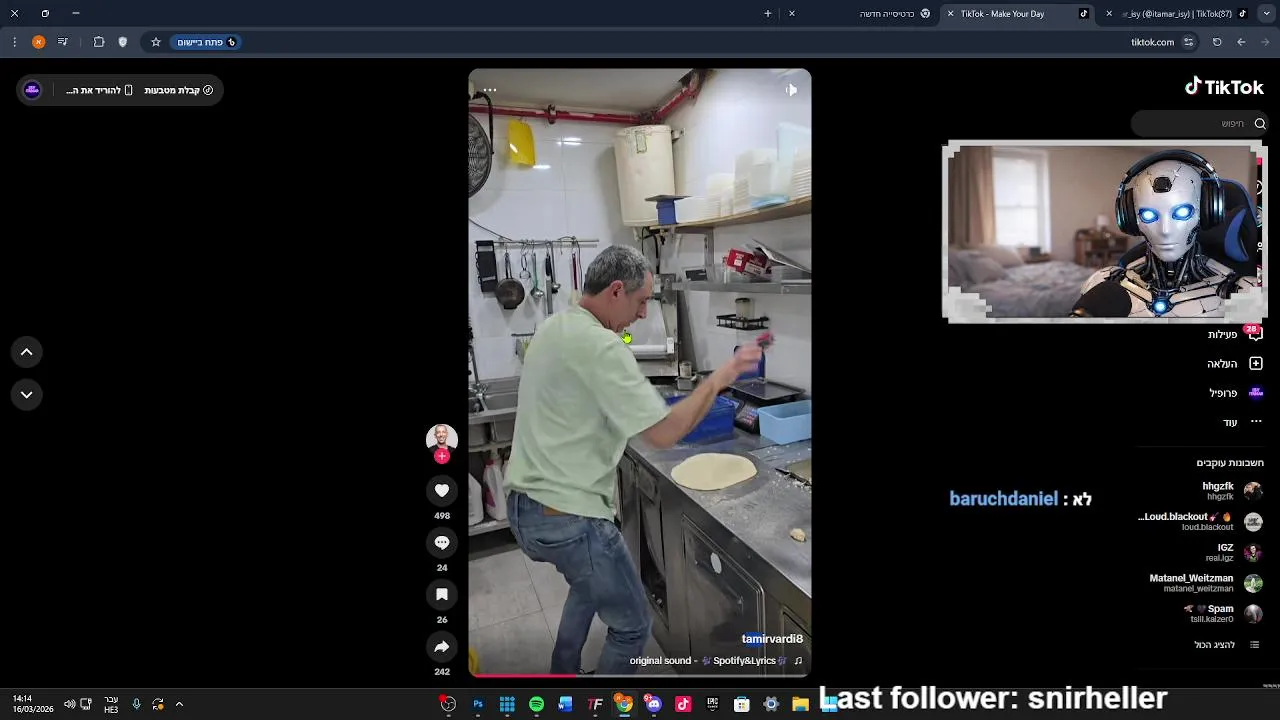Open the hhgzfk following account
The image size is (1280, 720).
point(1231,491)
